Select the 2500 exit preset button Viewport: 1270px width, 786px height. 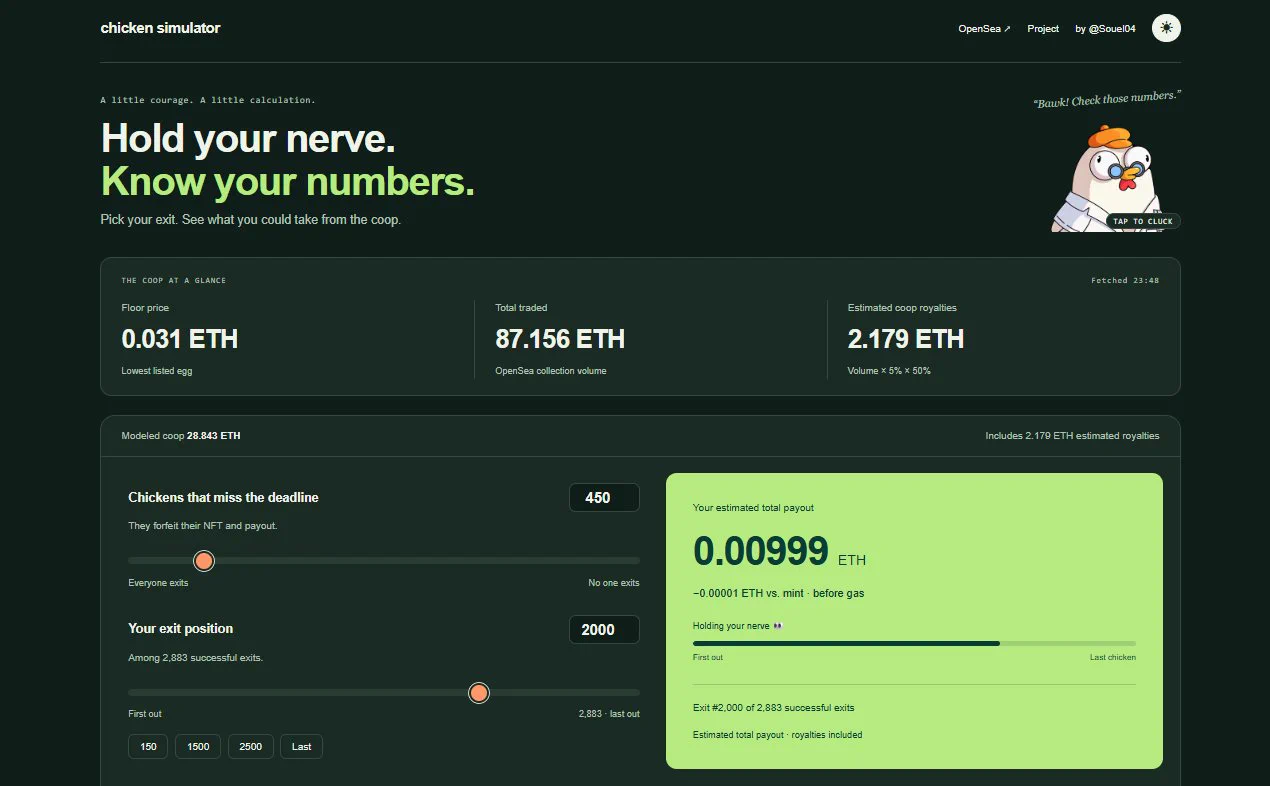pyautogui.click(x=251, y=747)
